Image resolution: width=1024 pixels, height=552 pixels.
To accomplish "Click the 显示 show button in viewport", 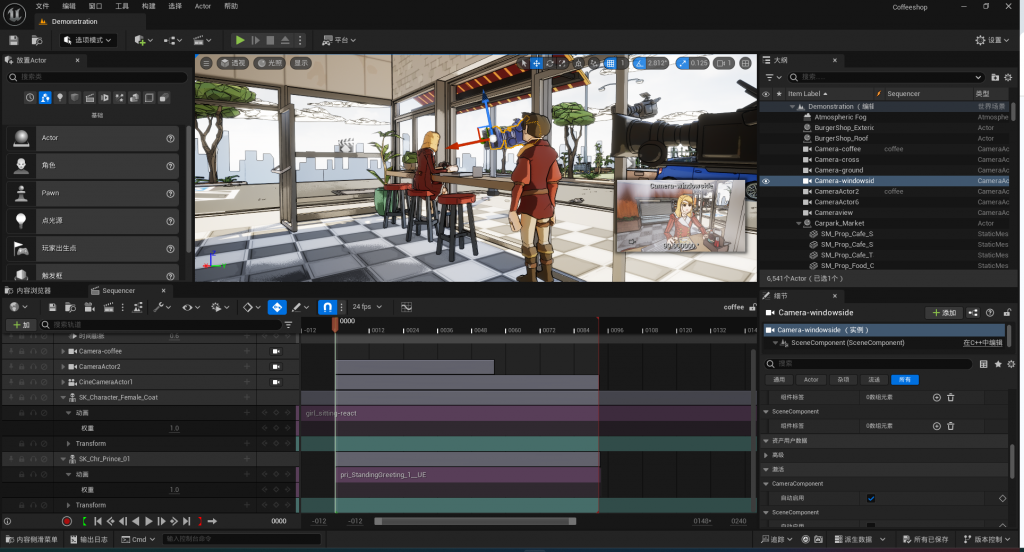I will click(301, 63).
